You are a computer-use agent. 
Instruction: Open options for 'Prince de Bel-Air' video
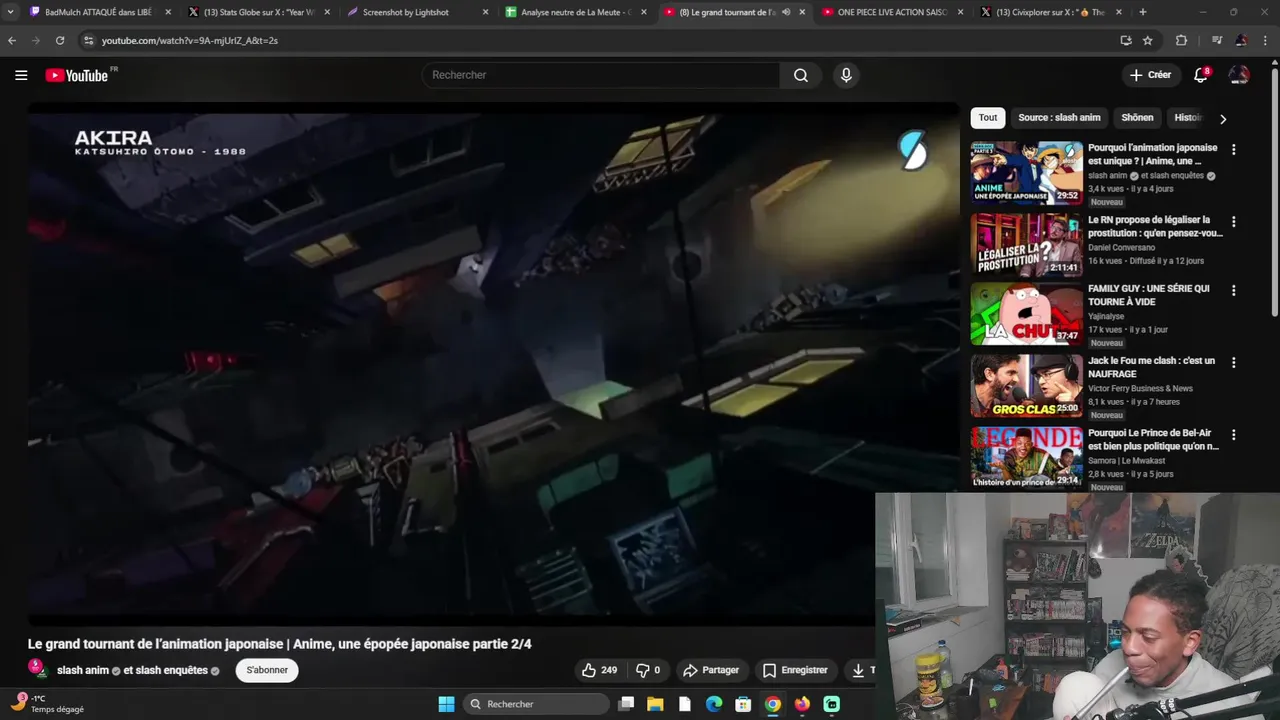pyautogui.click(x=1233, y=435)
